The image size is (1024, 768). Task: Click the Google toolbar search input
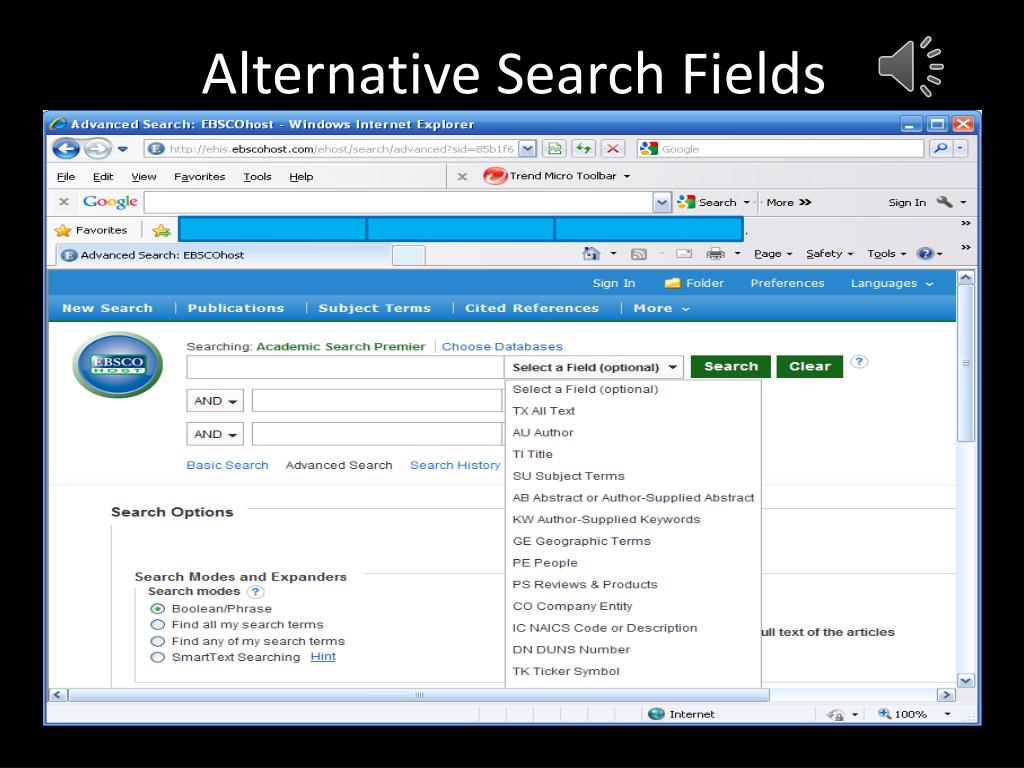pos(399,202)
